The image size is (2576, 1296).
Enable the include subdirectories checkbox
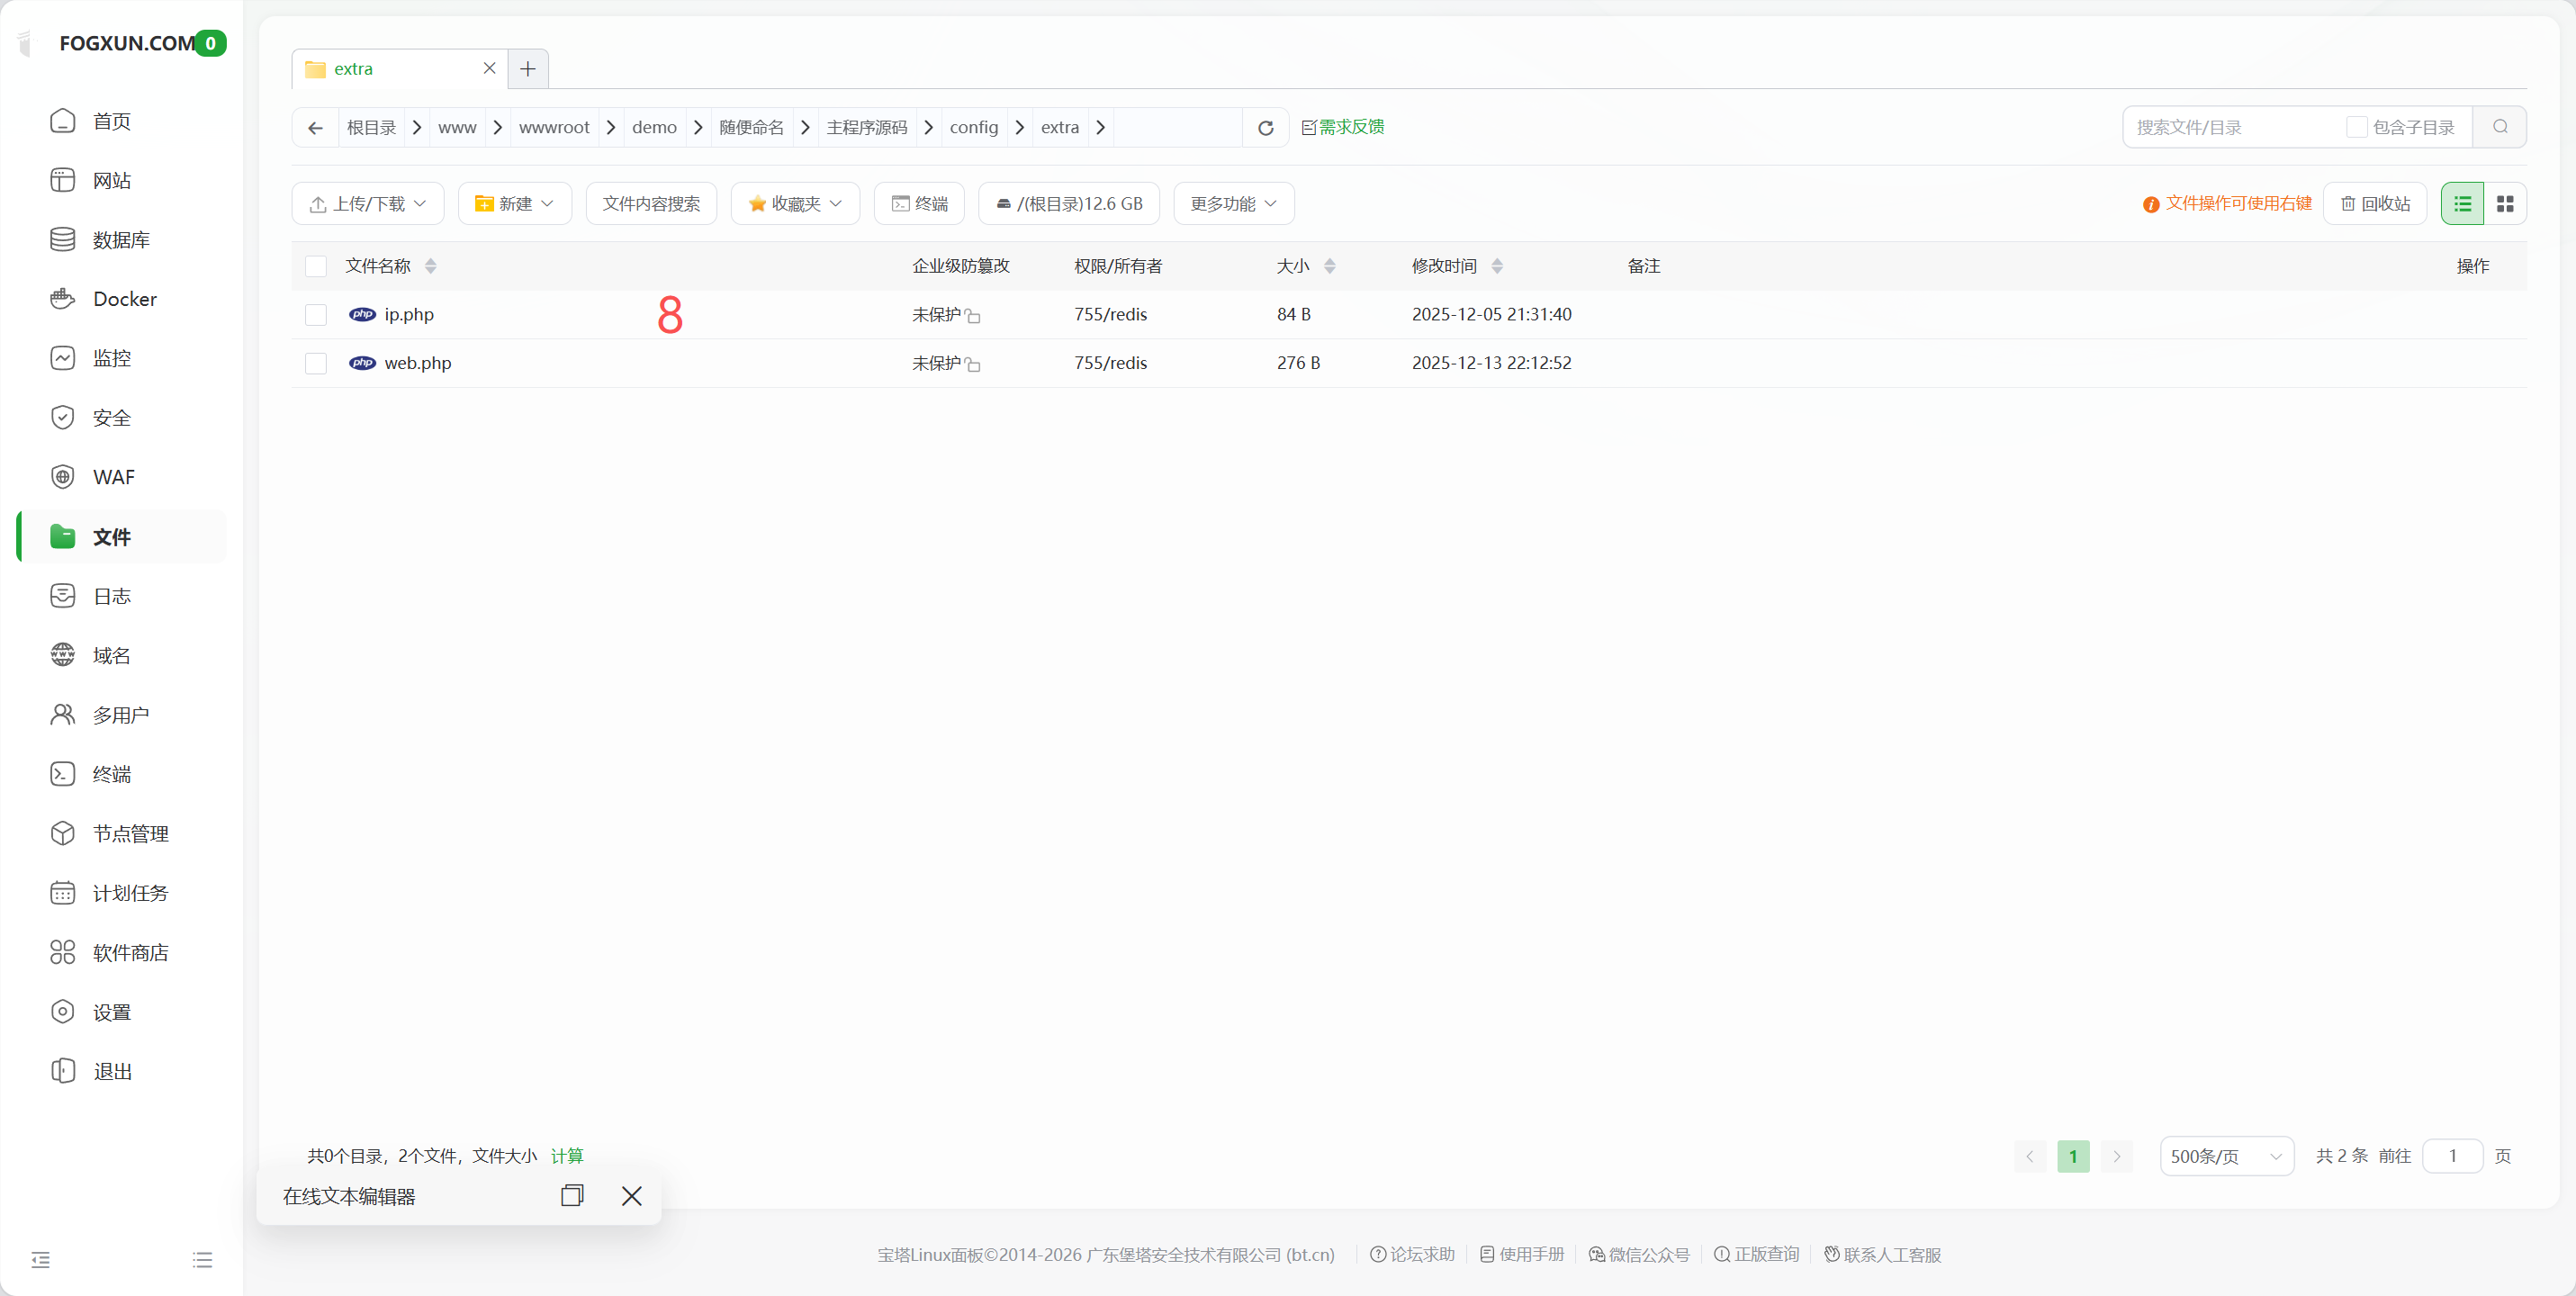tap(2356, 127)
